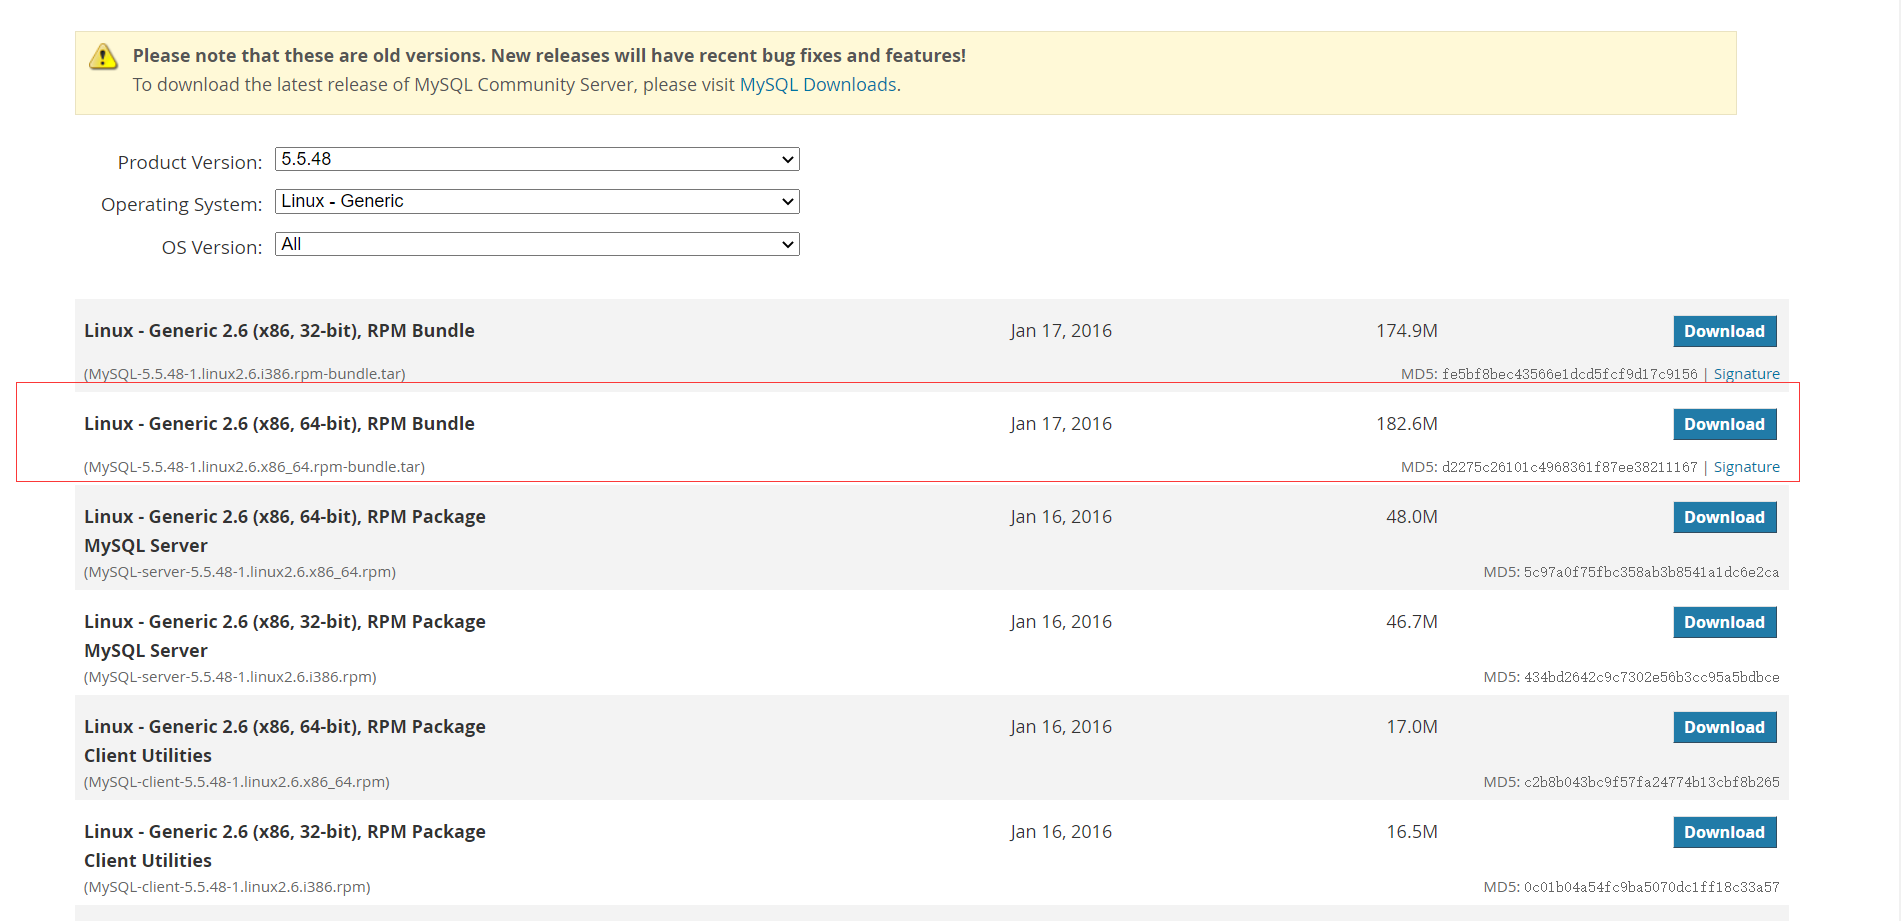Click the 48.0M file size value
Image resolution: width=1901 pixels, height=921 pixels.
point(1412,517)
